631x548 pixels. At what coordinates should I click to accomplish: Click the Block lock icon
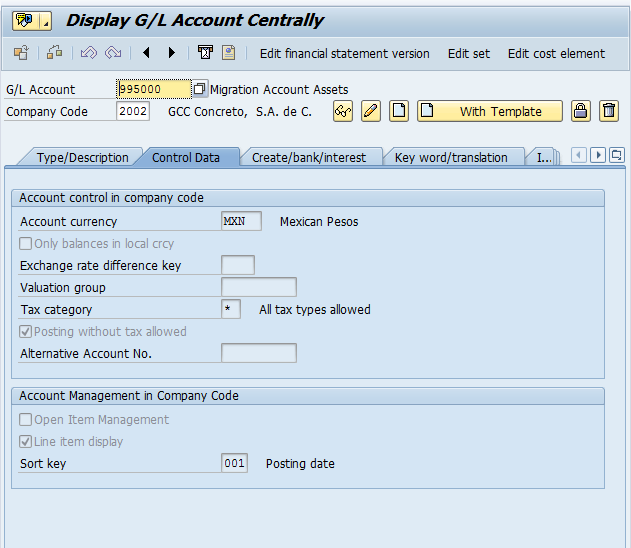(580, 111)
